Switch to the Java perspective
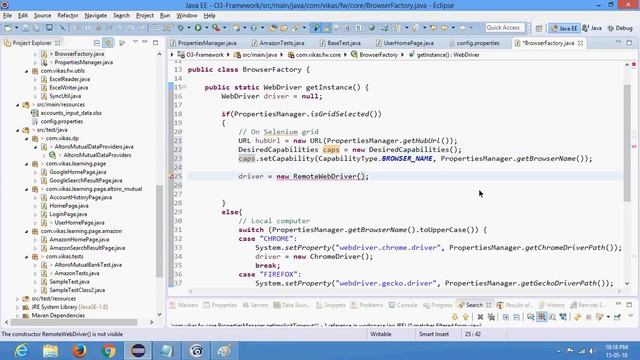The width and height of the screenshot is (640, 360). click(592, 28)
